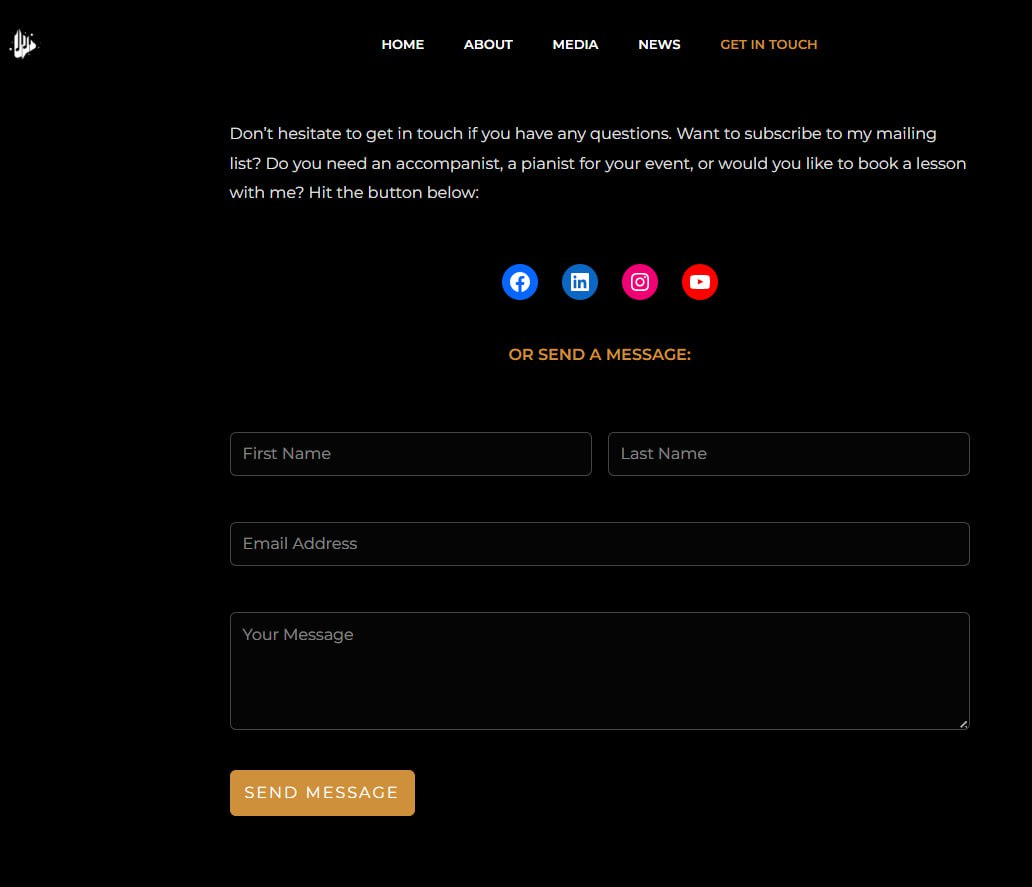Click inside the Your Message textarea

(599, 670)
